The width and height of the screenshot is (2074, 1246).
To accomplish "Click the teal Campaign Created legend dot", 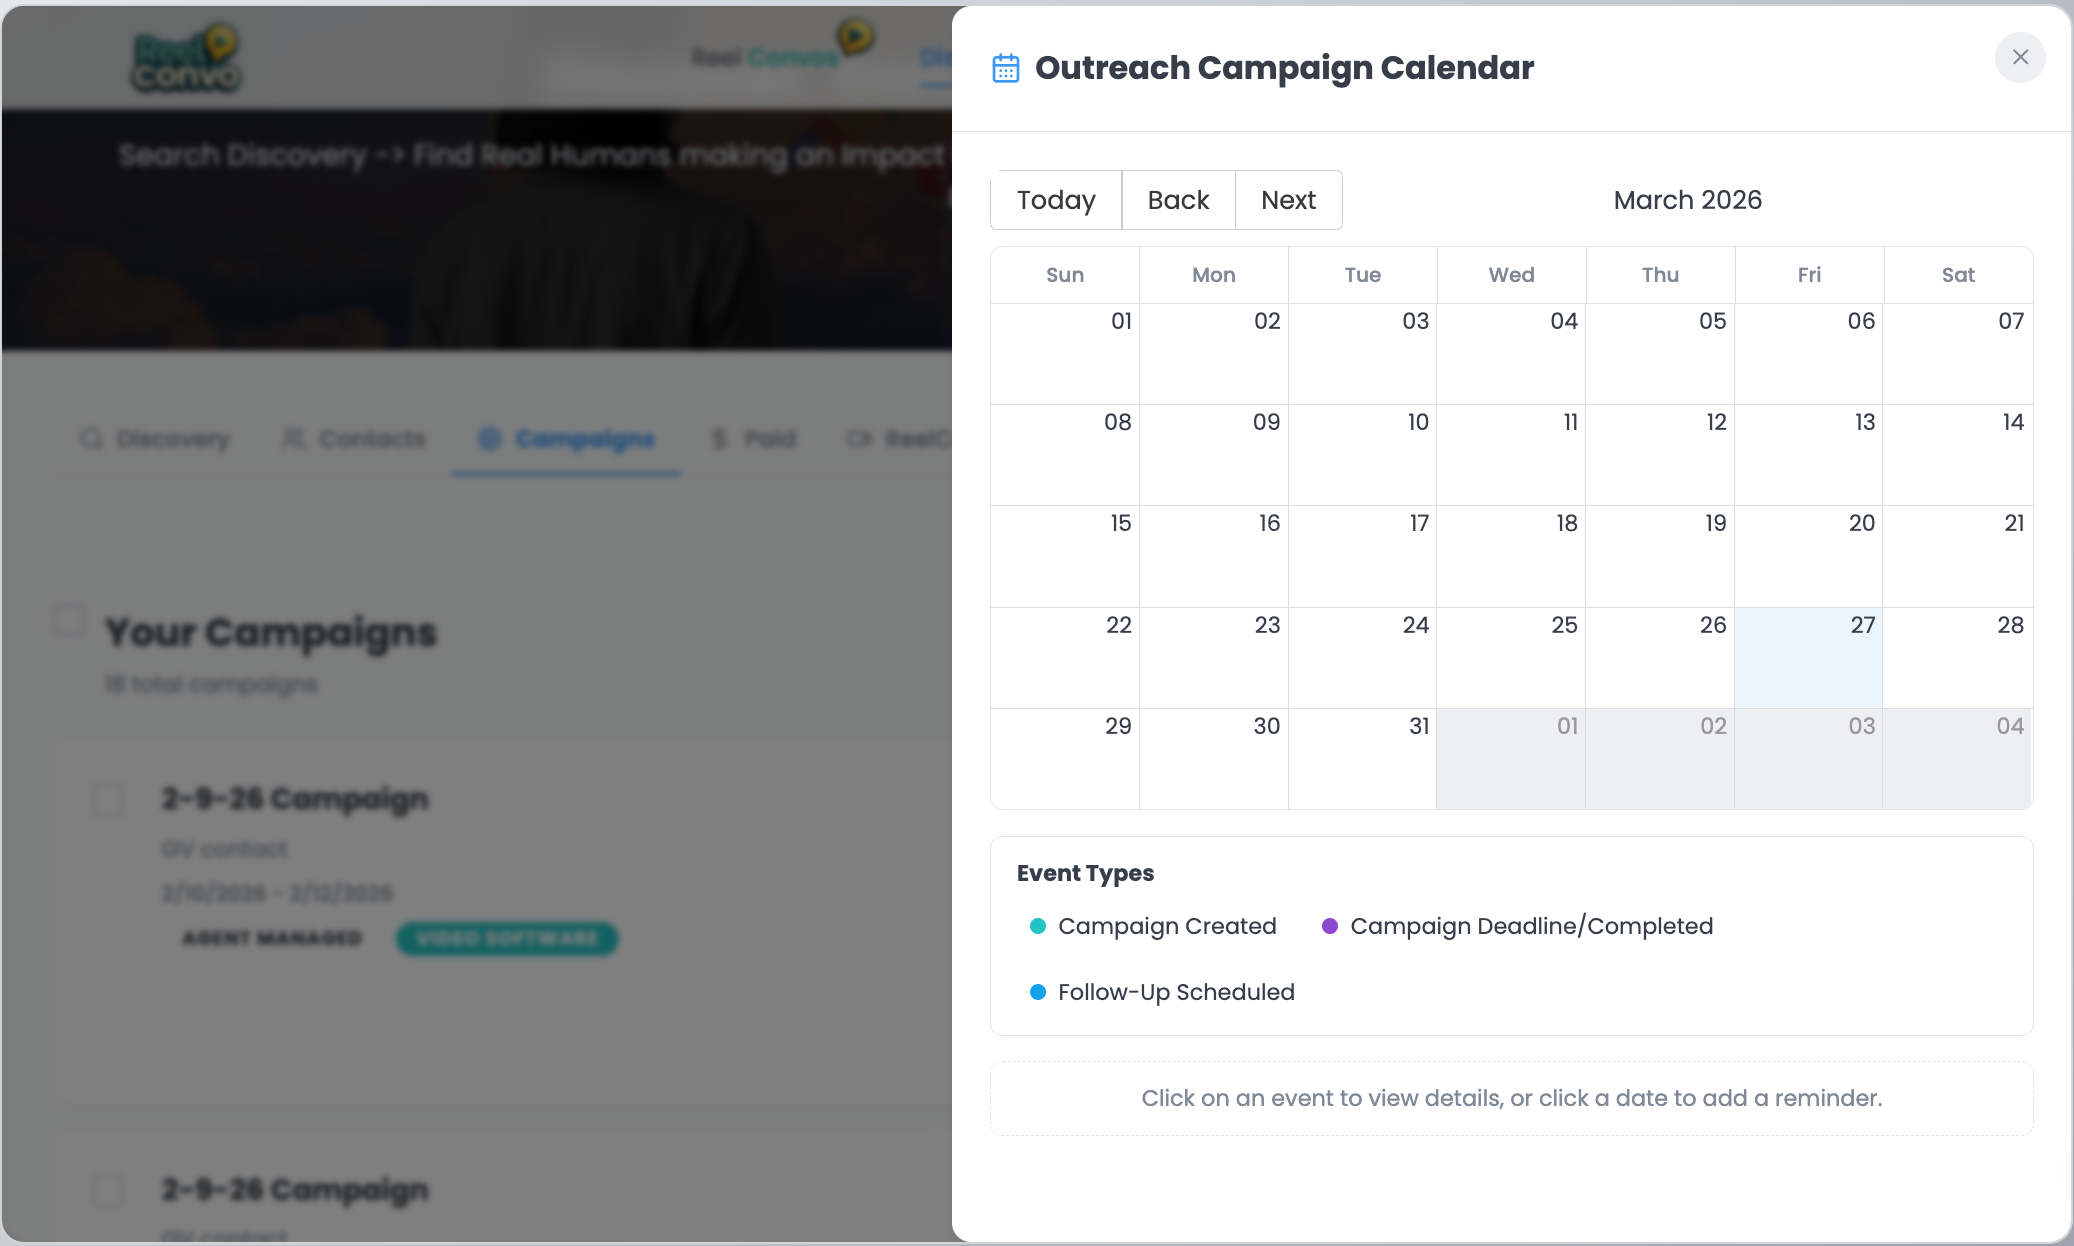I will pos(1038,926).
